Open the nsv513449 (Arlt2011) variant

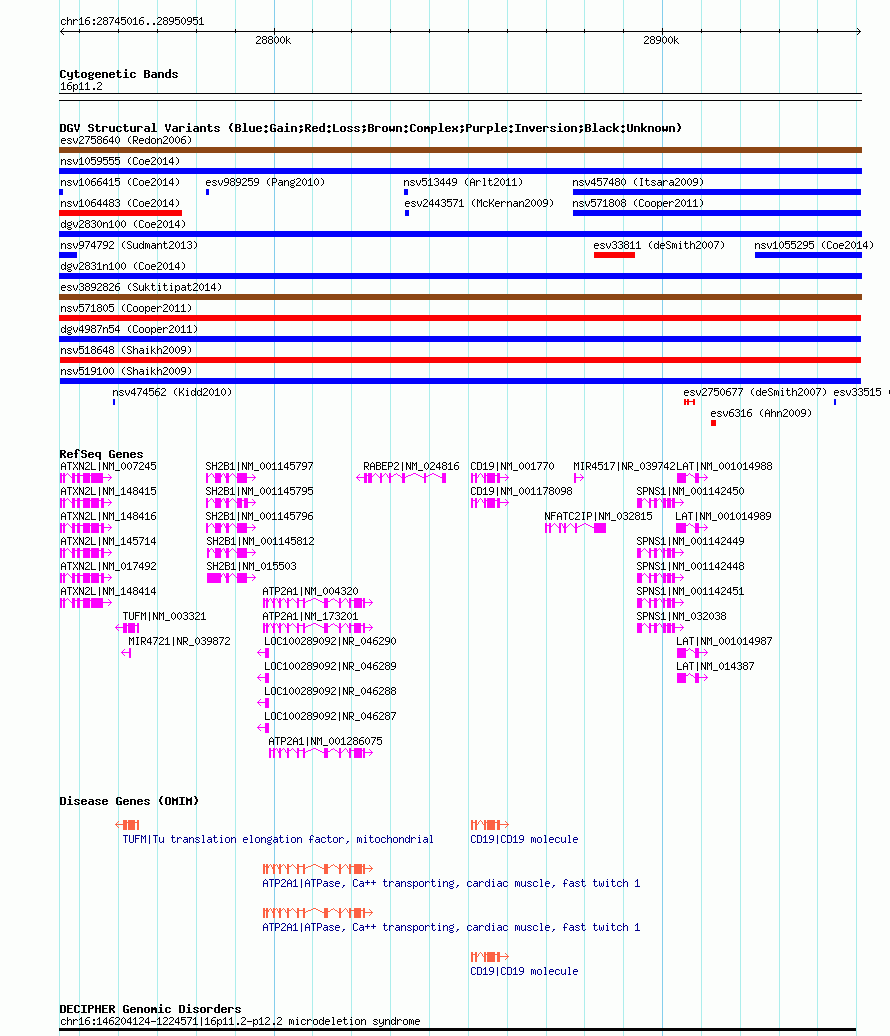click(x=406, y=192)
